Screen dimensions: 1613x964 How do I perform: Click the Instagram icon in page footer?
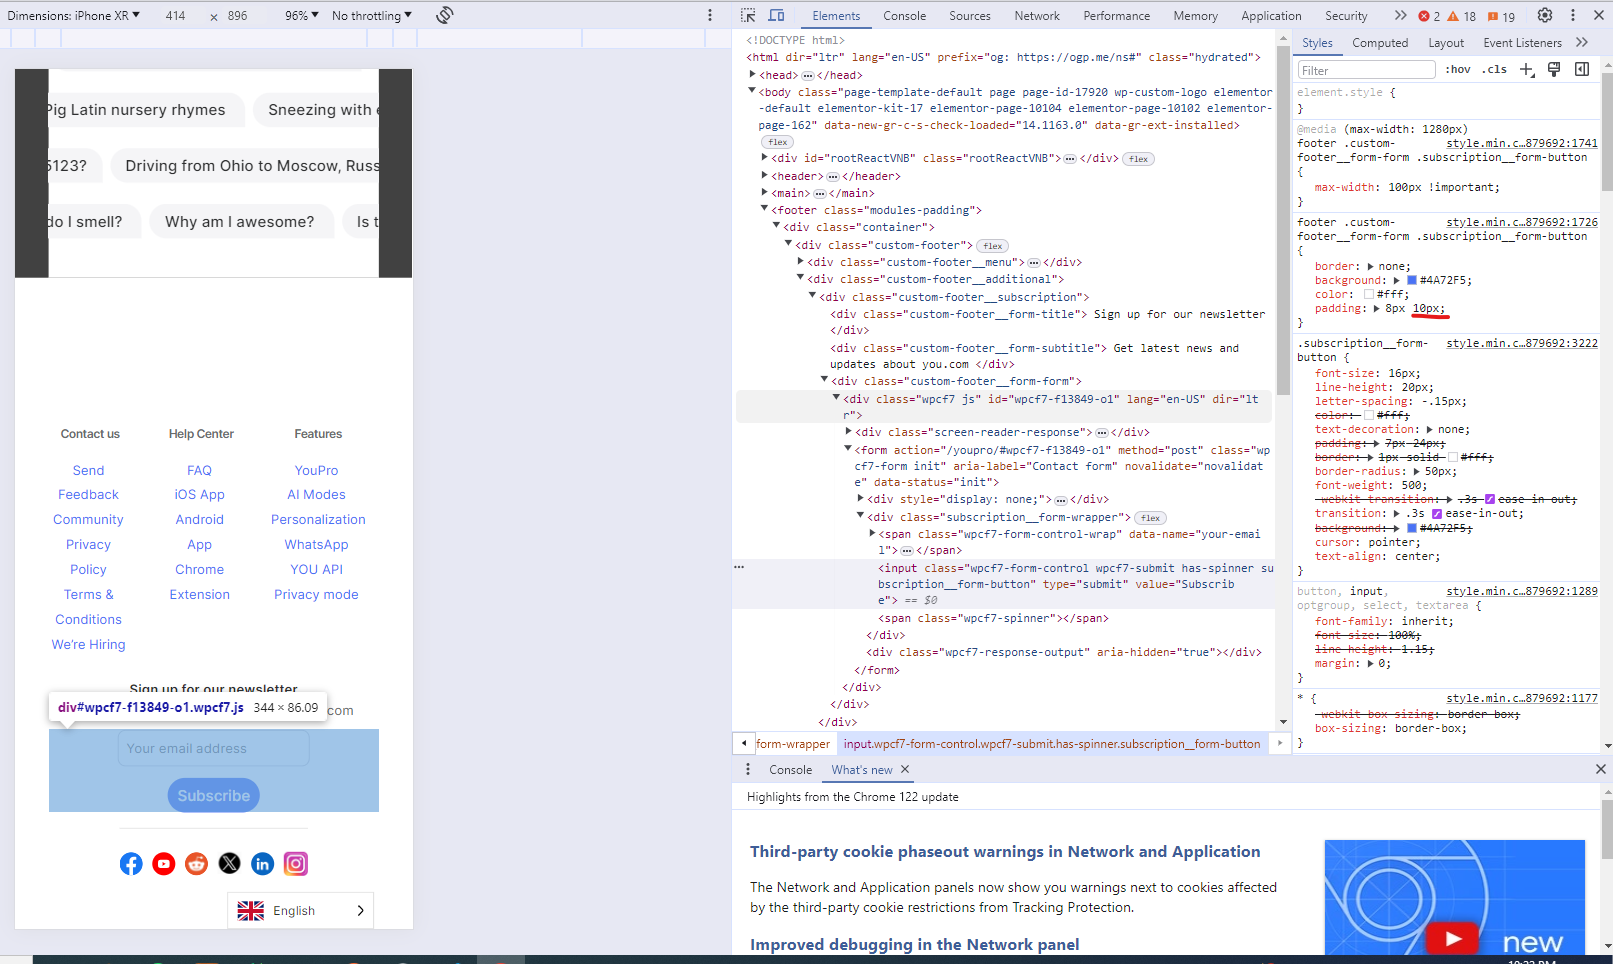(296, 864)
